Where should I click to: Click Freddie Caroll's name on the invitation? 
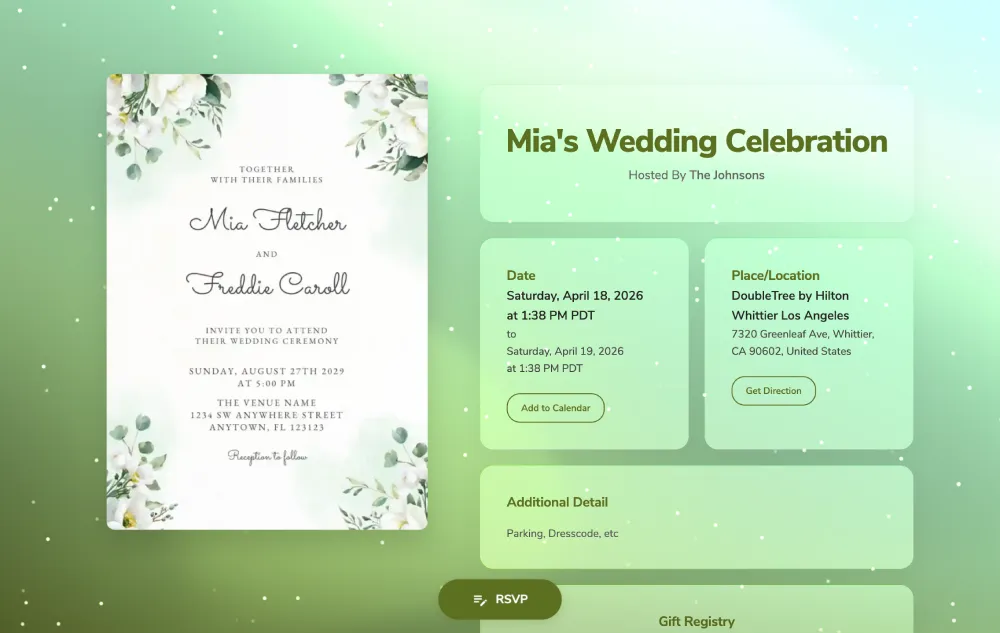267,284
